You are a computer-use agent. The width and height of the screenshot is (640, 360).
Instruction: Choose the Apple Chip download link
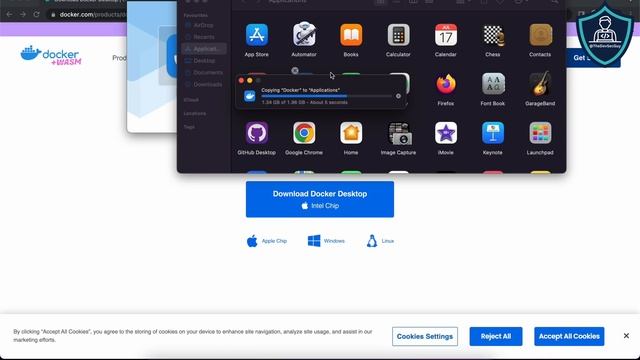[267, 241]
